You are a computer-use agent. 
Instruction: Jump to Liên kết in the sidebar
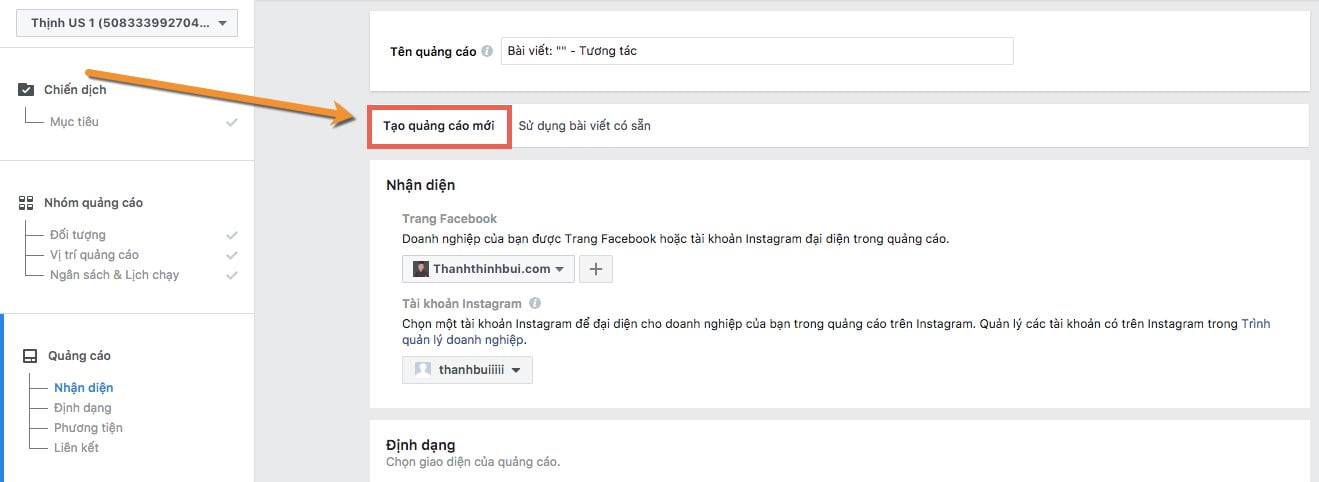[76, 448]
